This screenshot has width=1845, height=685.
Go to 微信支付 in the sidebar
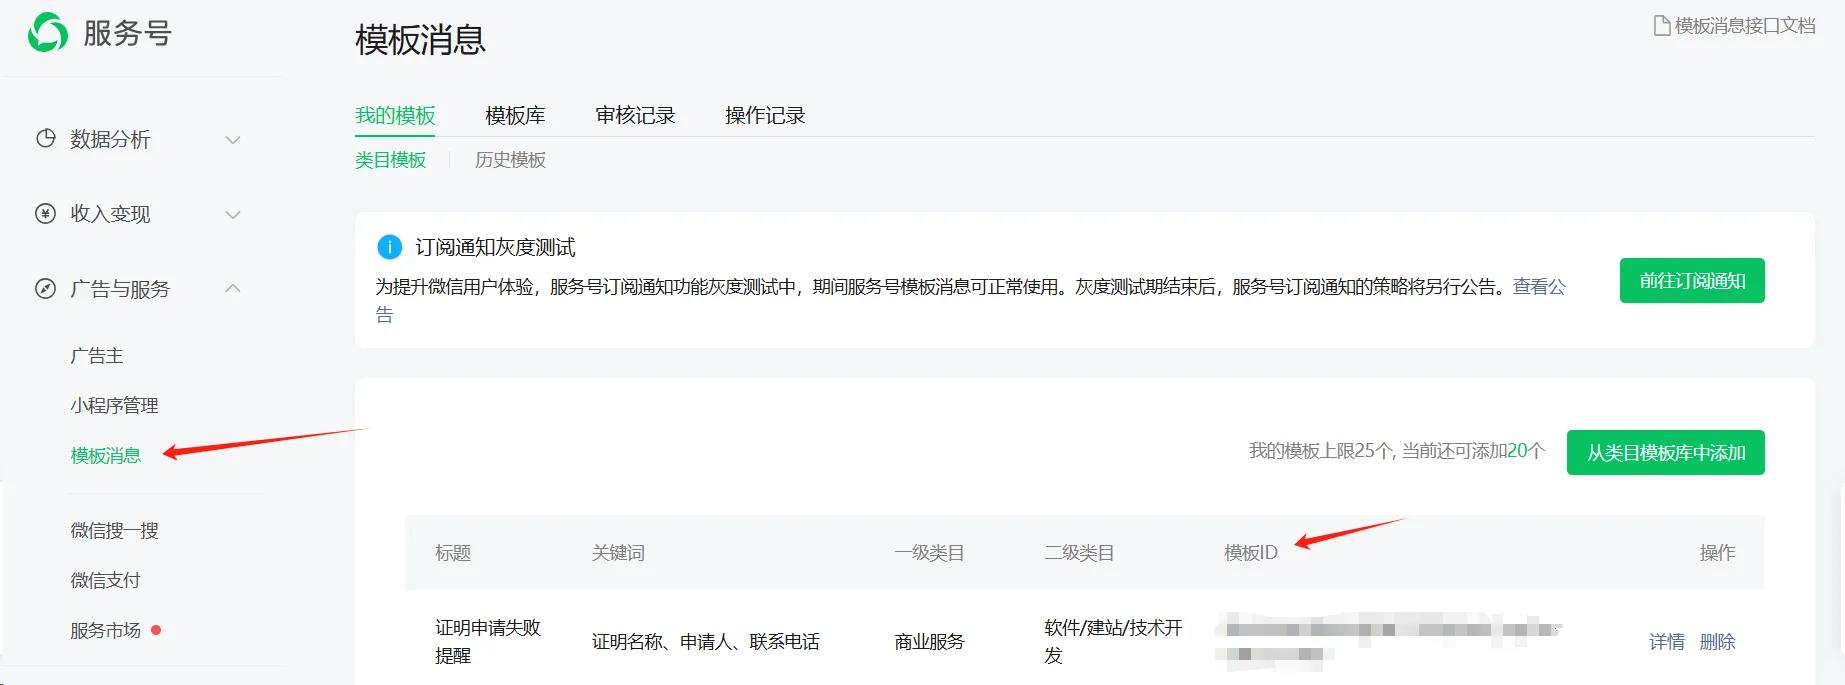tap(105, 581)
